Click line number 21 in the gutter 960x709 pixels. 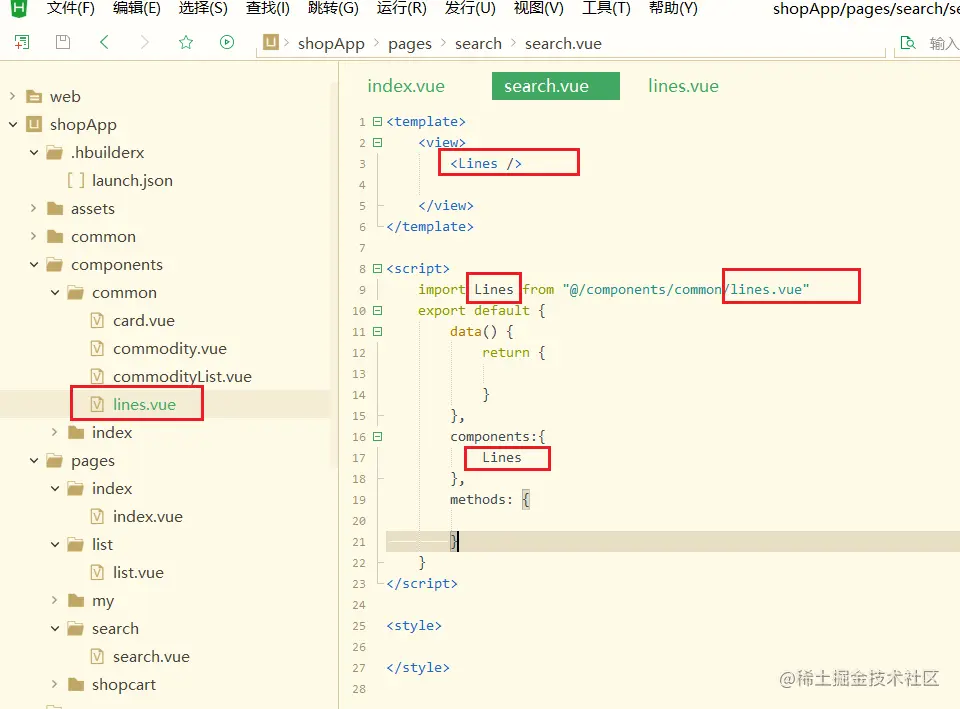coord(359,542)
